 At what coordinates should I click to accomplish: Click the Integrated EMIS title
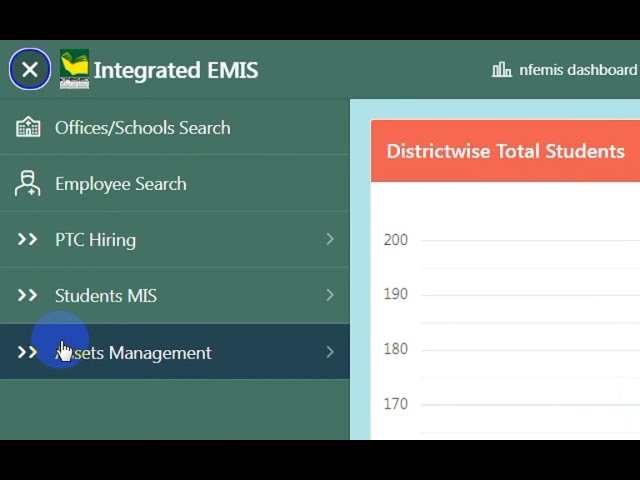point(176,70)
